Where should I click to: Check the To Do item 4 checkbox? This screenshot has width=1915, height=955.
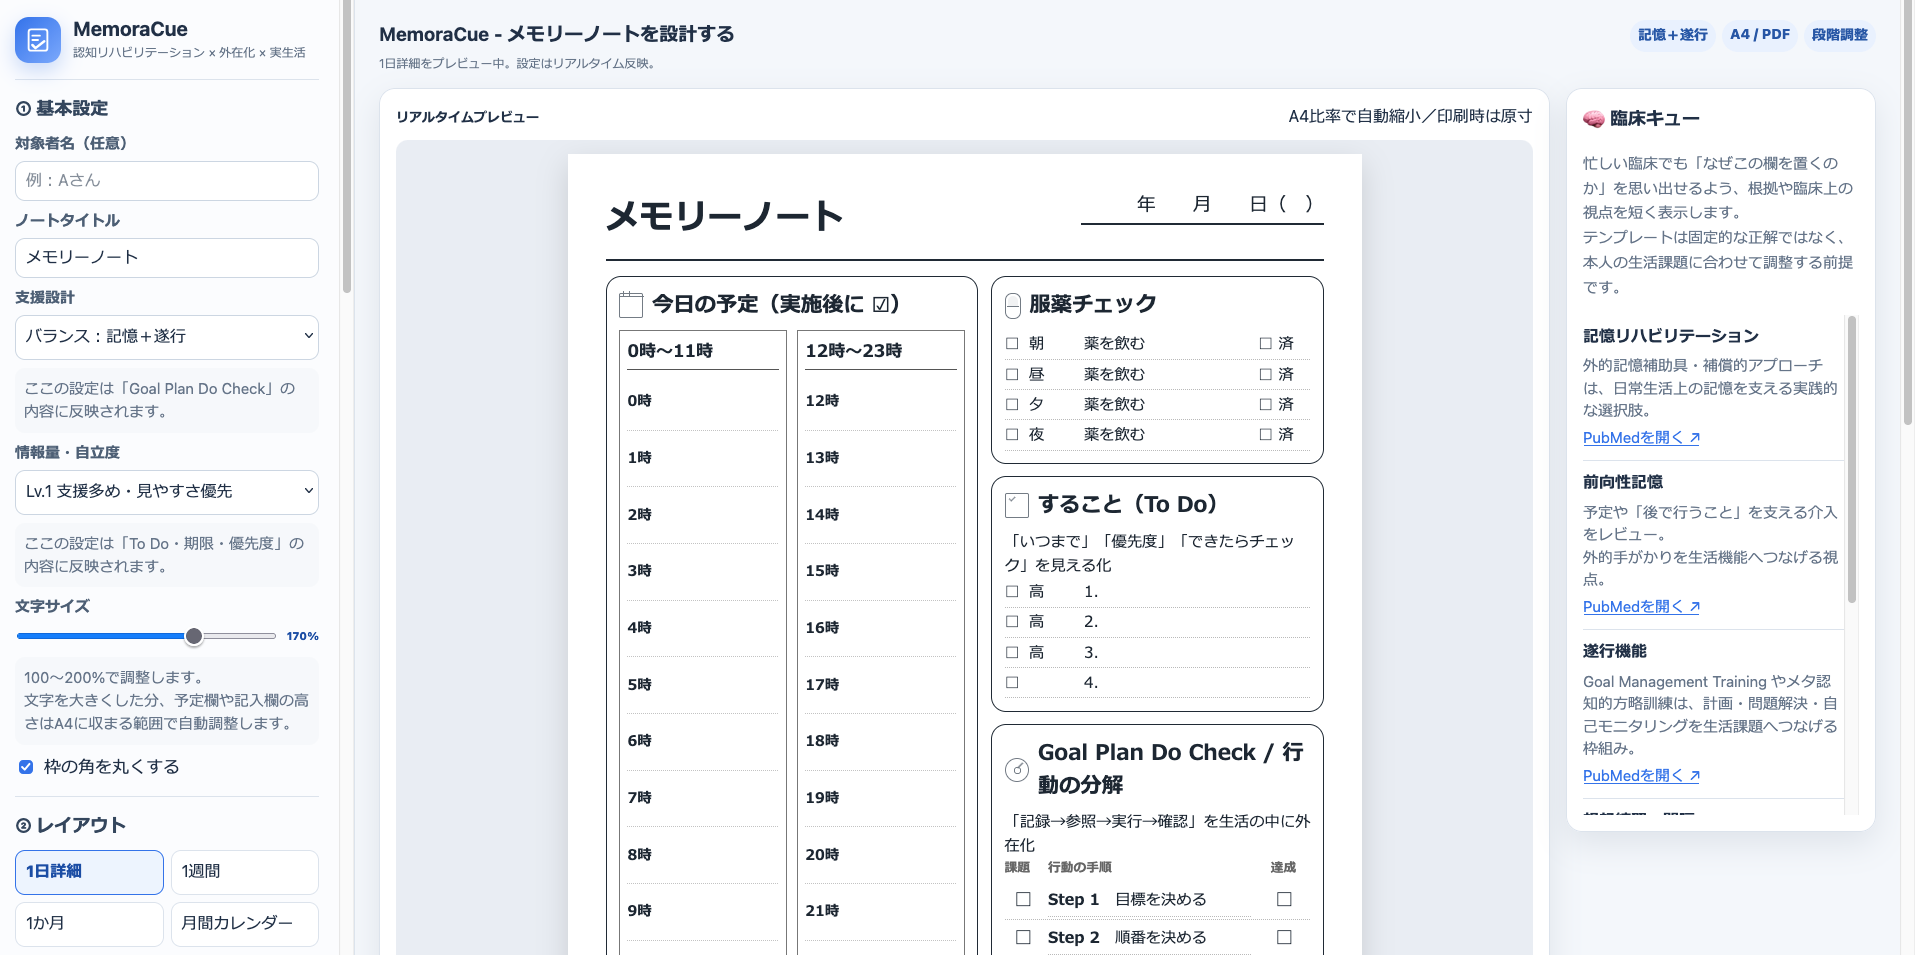tap(1012, 682)
